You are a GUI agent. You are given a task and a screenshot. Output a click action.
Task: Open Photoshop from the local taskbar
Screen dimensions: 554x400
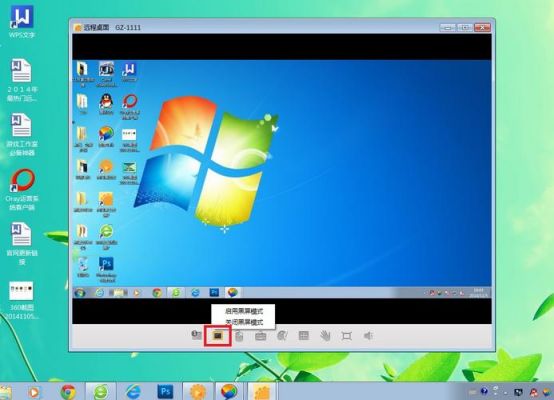pyautogui.click(x=165, y=391)
